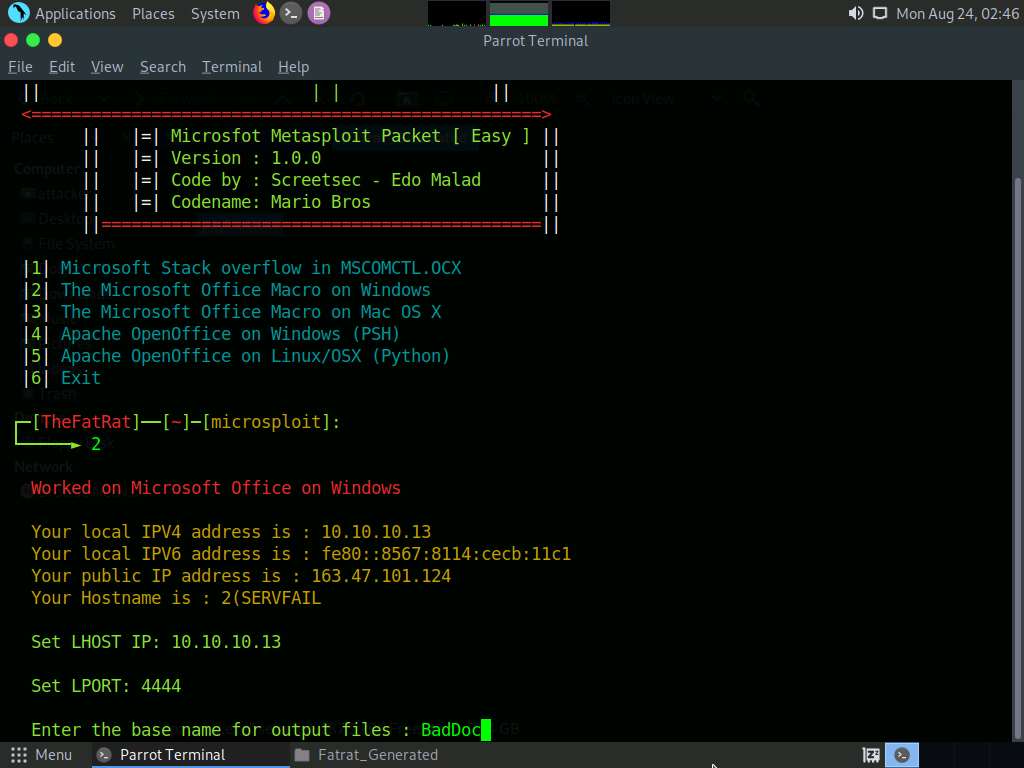The height and width of the screenshot is (768, 1024).
Task: Launch terminal from top panel icon
Action: 291,13
